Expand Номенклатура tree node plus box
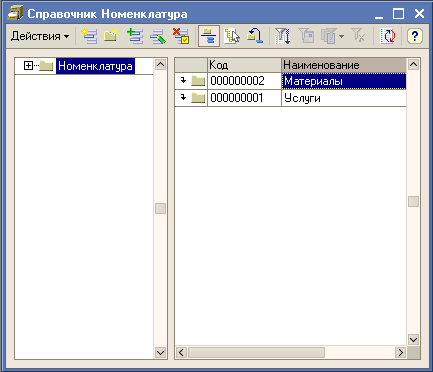 pyautogui.click(x=28, y=66)
